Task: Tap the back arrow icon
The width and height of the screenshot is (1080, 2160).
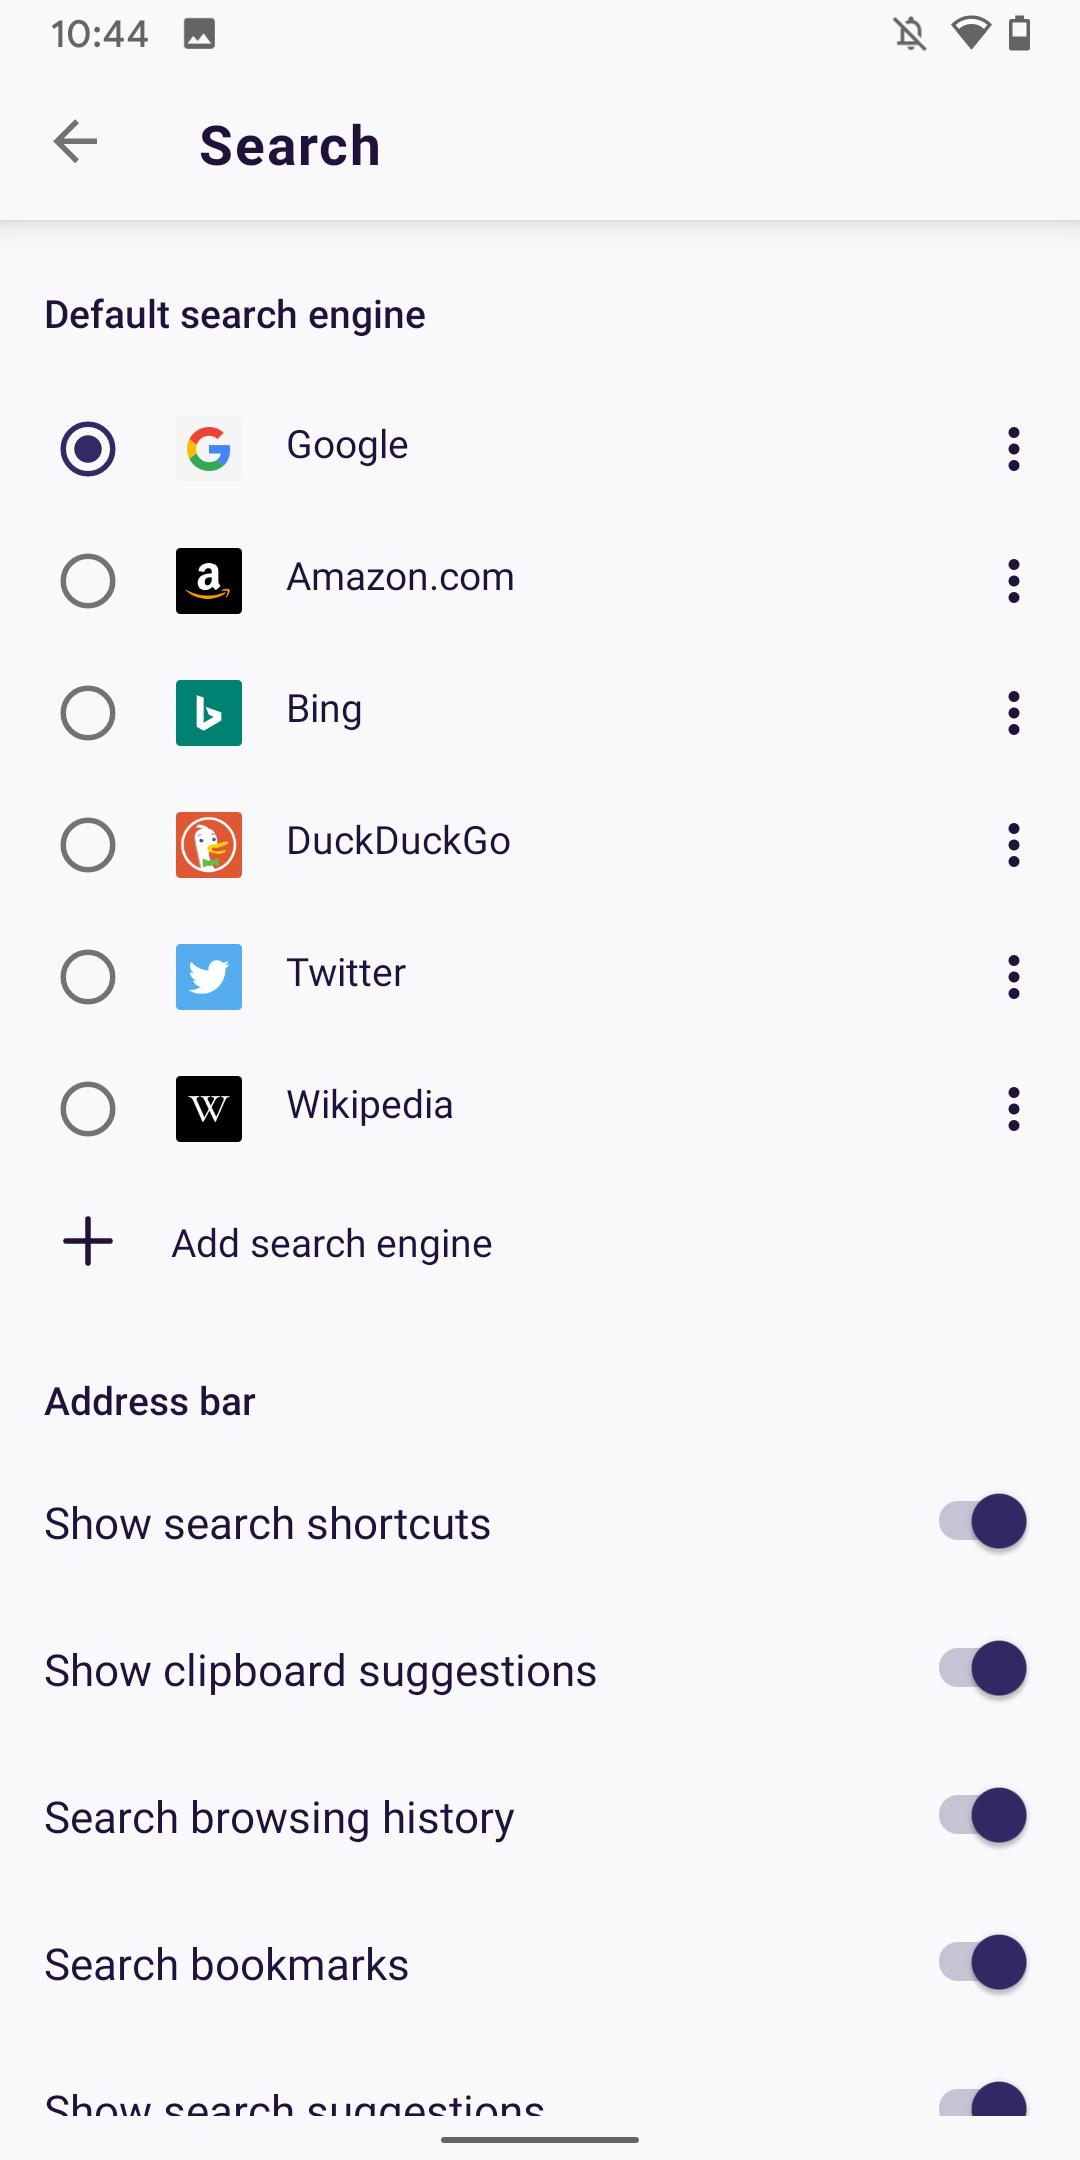Action: [x=76, y=142]
